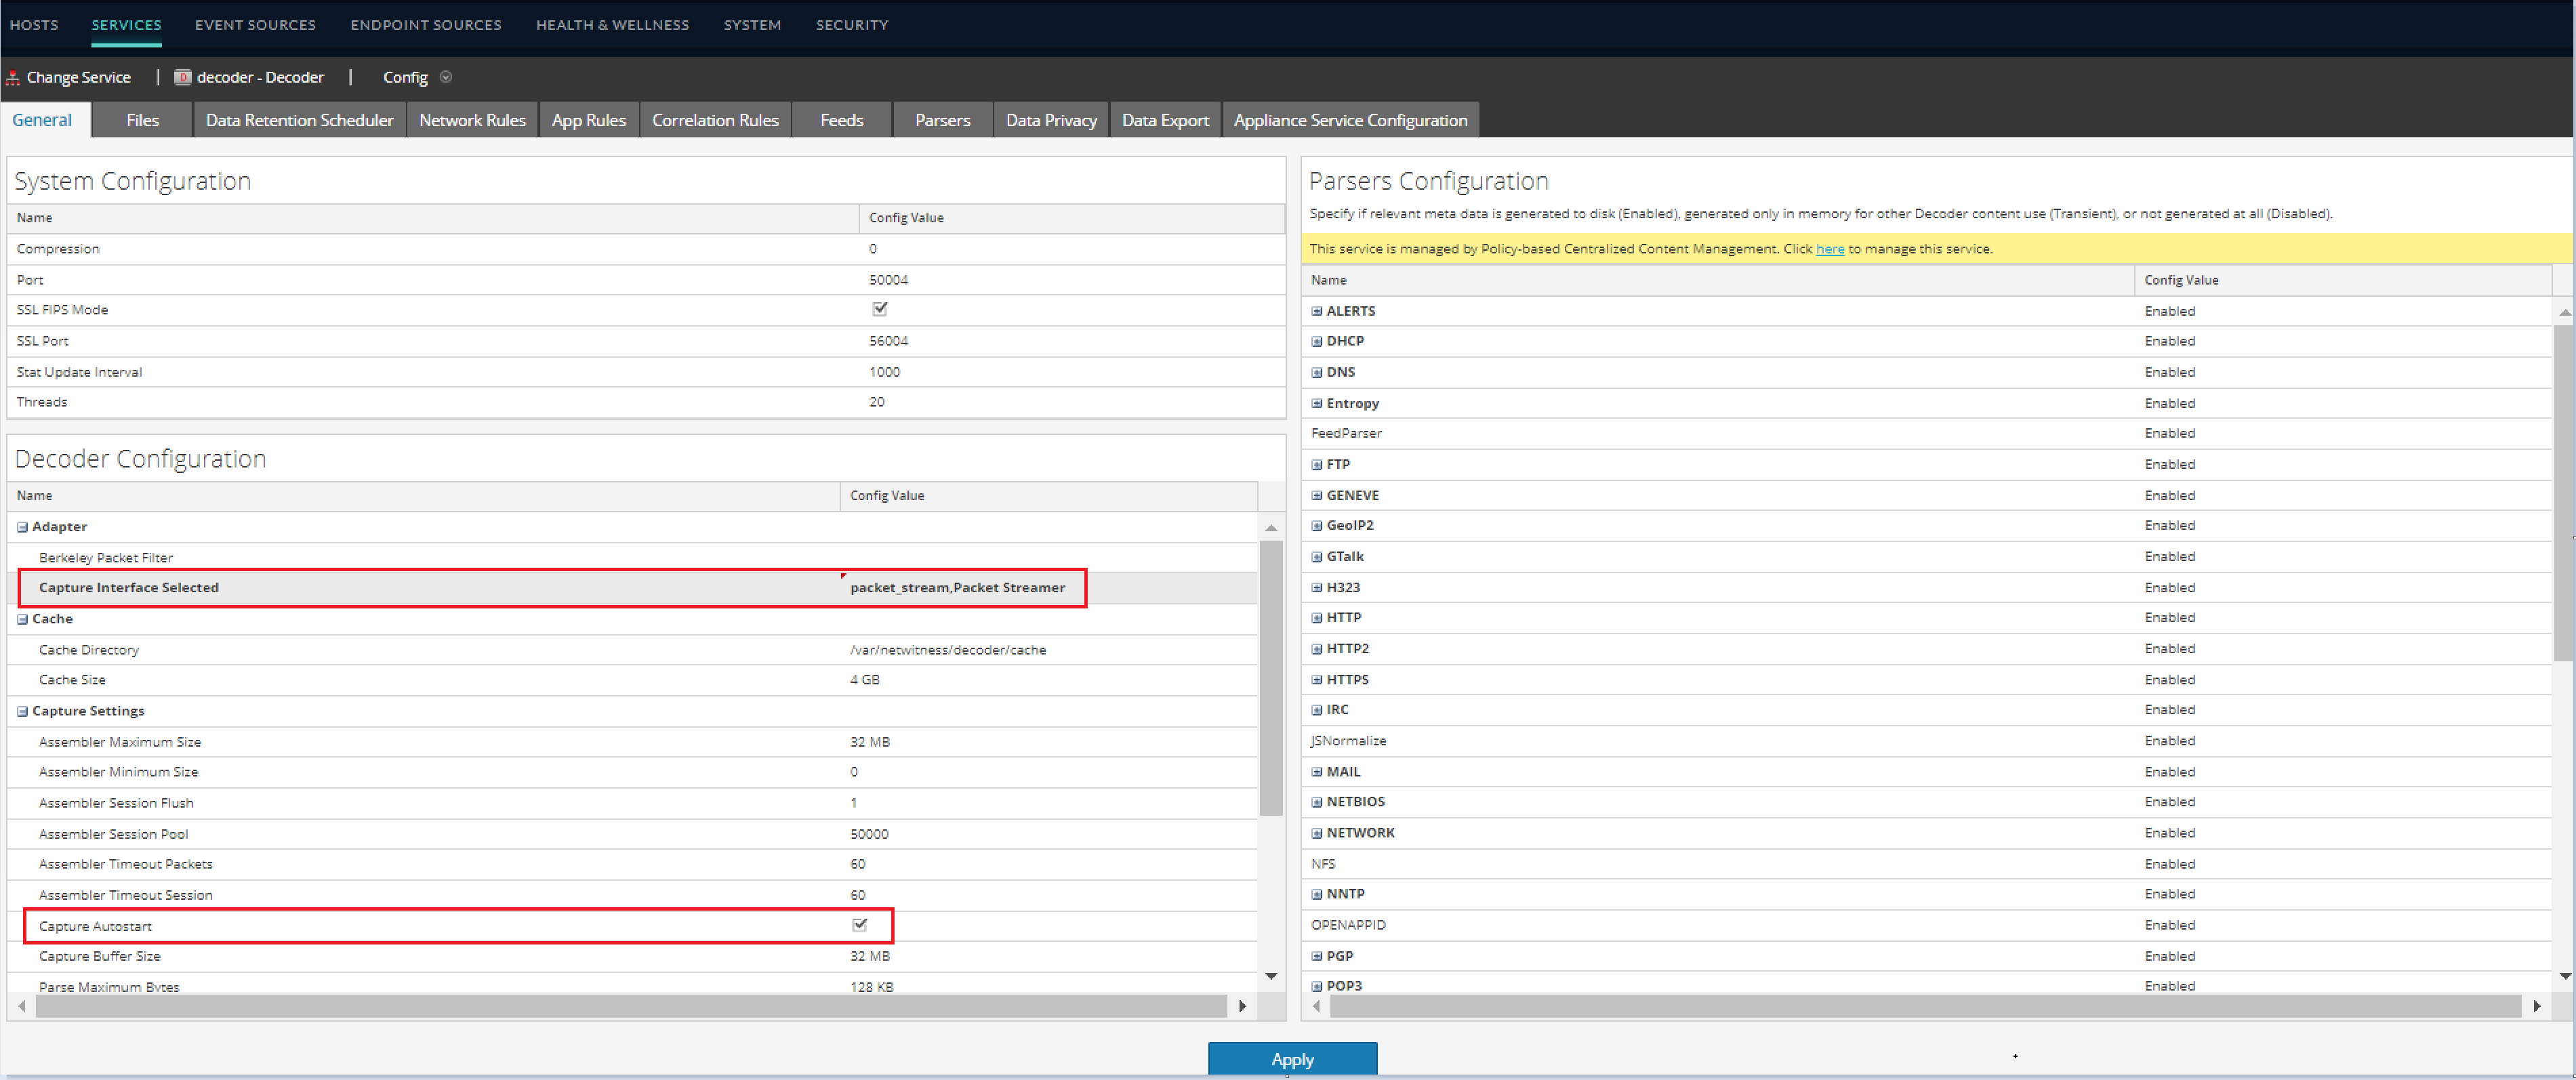This screenshot has width=2576, height=1080.
Task: Collapse the Adapter section
Action: pos(22,526)
